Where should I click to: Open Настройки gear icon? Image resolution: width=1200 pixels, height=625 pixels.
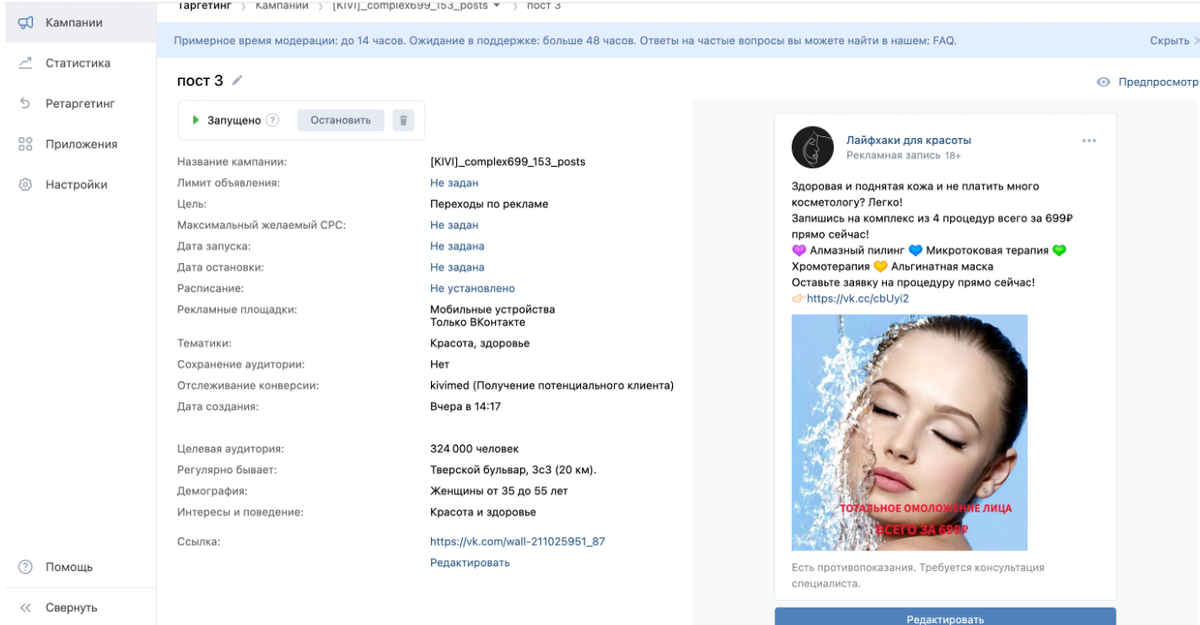click(26, 185)
